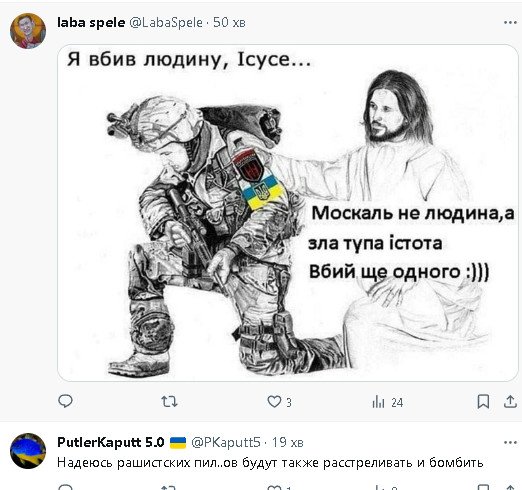Open PutlerKaputt 5.0 profile avatar
Screen dimensions: 522x490
pyautogui.click(x=28, y=451)
